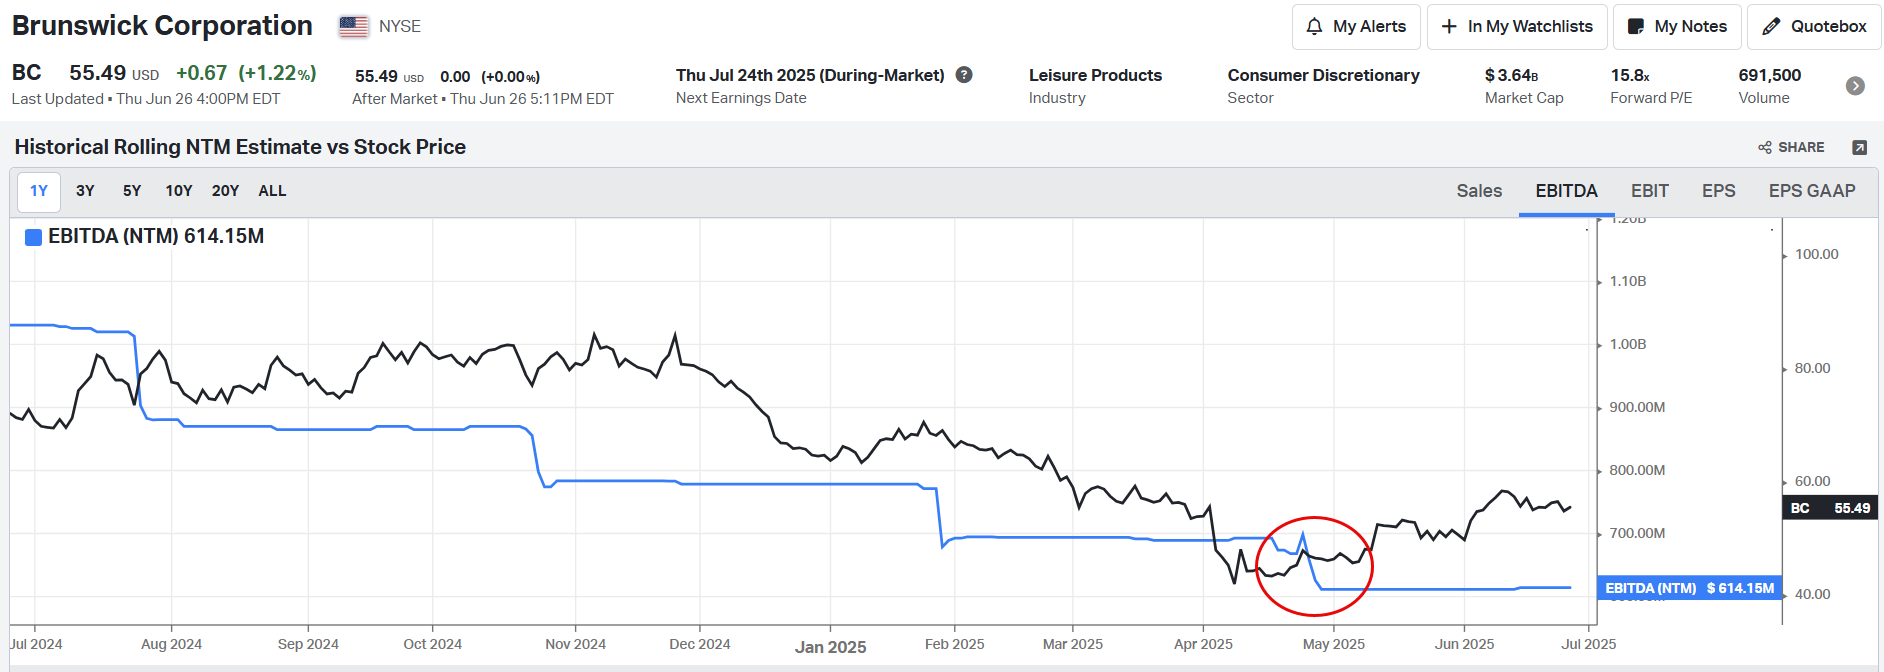Screen dimensions: 1884x672
Task: Switch to the EPS metric tab
Action: [1719, 191]
